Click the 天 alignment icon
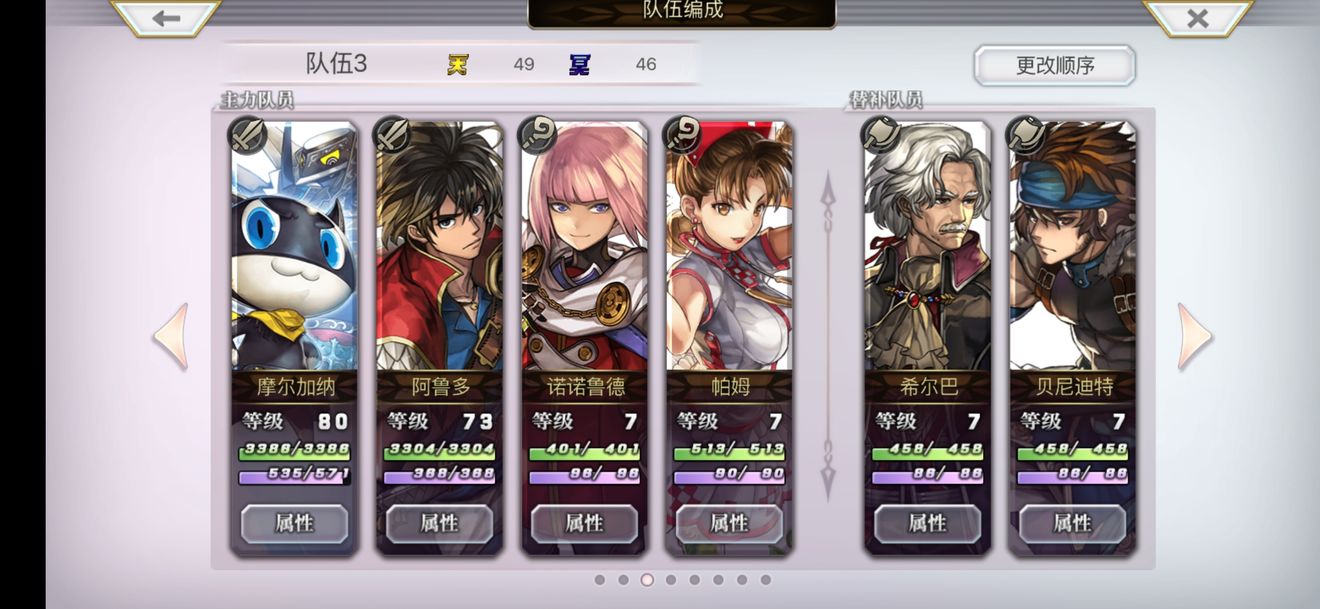Viewport: 1320px width, 609px height. (458, 65)
